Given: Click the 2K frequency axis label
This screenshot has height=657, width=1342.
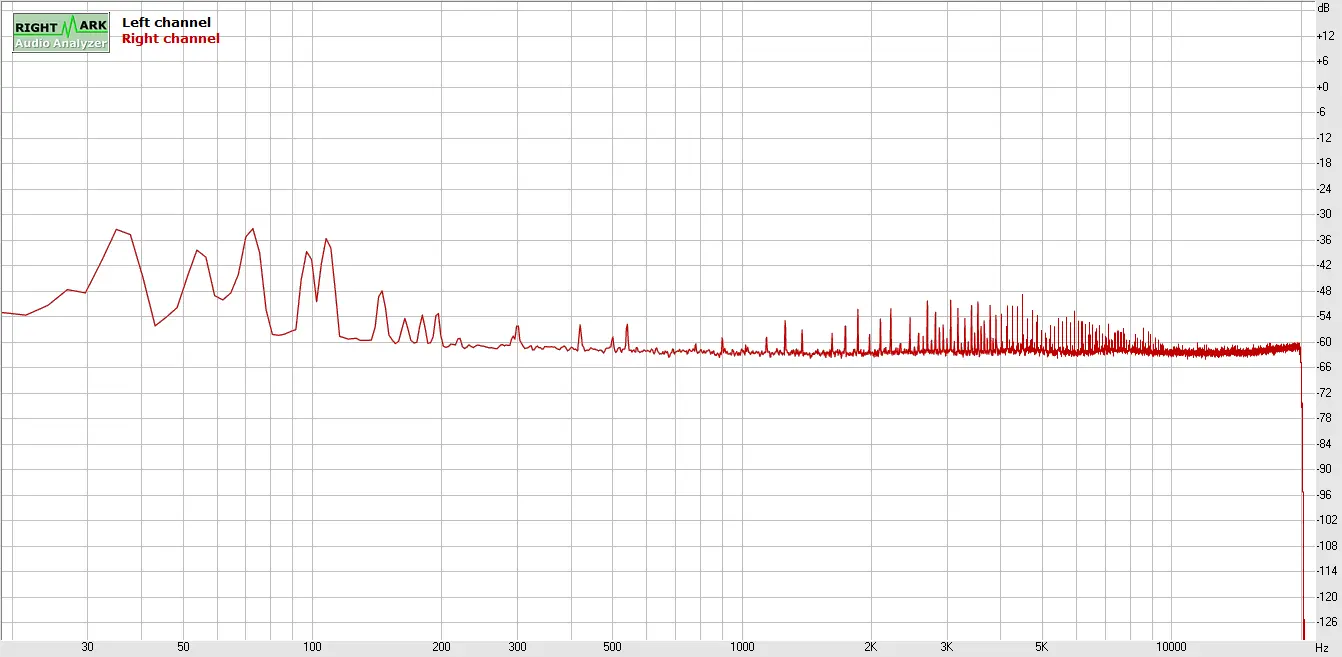Looking at the screenshot, I should (x=871, y=647).
